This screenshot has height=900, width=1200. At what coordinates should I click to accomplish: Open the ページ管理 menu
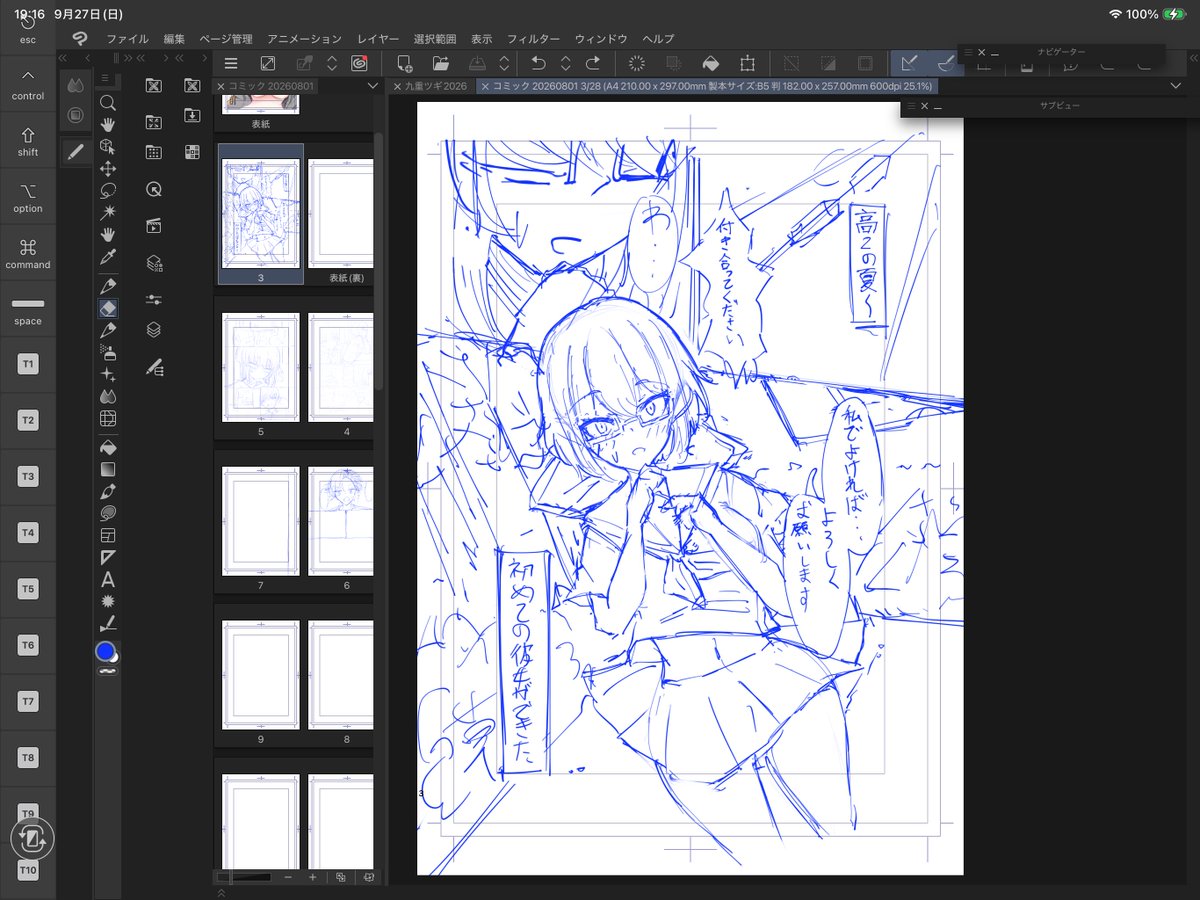(226, 39)
